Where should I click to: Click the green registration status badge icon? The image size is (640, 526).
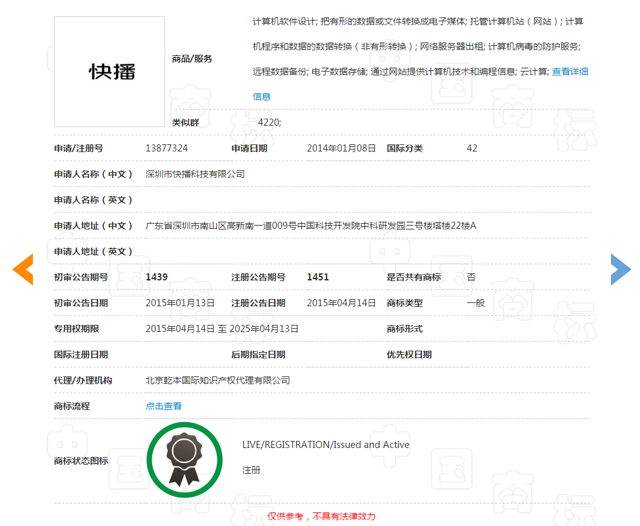(184, 460)
